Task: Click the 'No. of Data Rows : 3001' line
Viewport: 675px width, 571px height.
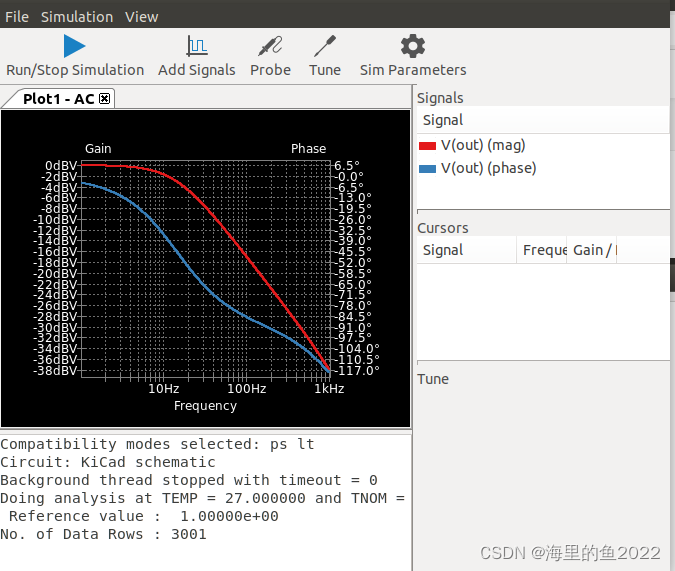Action: point(103,534)
